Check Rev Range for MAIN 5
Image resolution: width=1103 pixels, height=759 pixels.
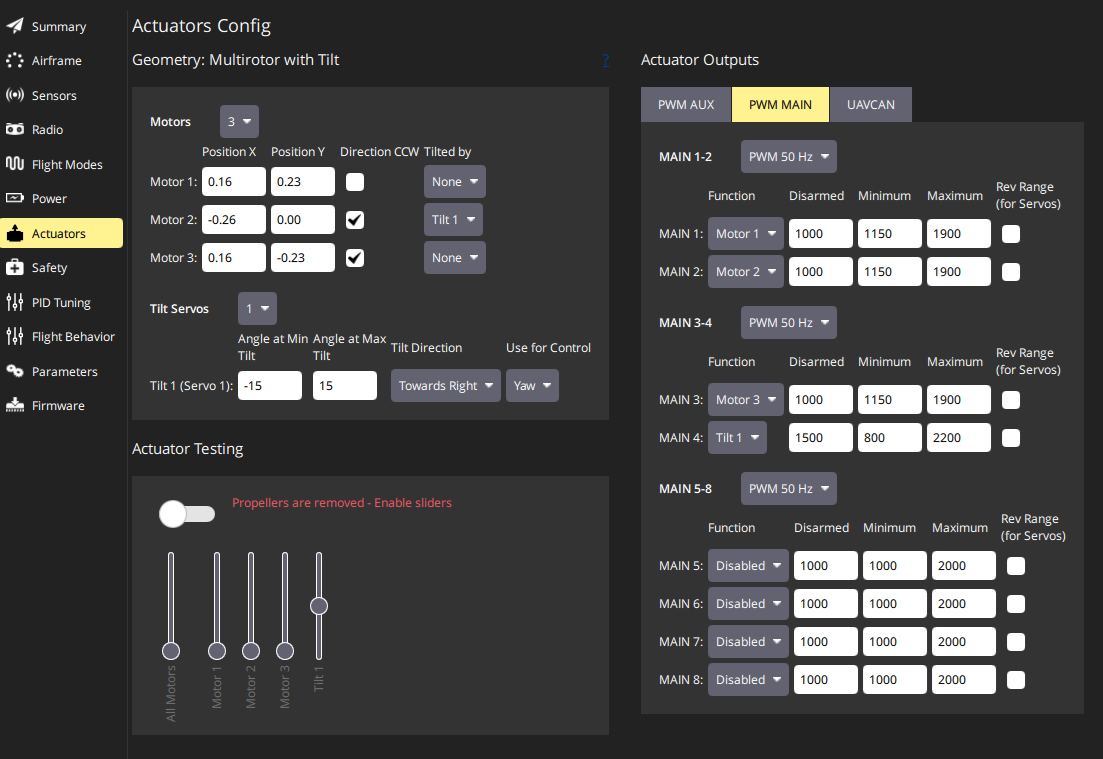[x=1016, y=566]
